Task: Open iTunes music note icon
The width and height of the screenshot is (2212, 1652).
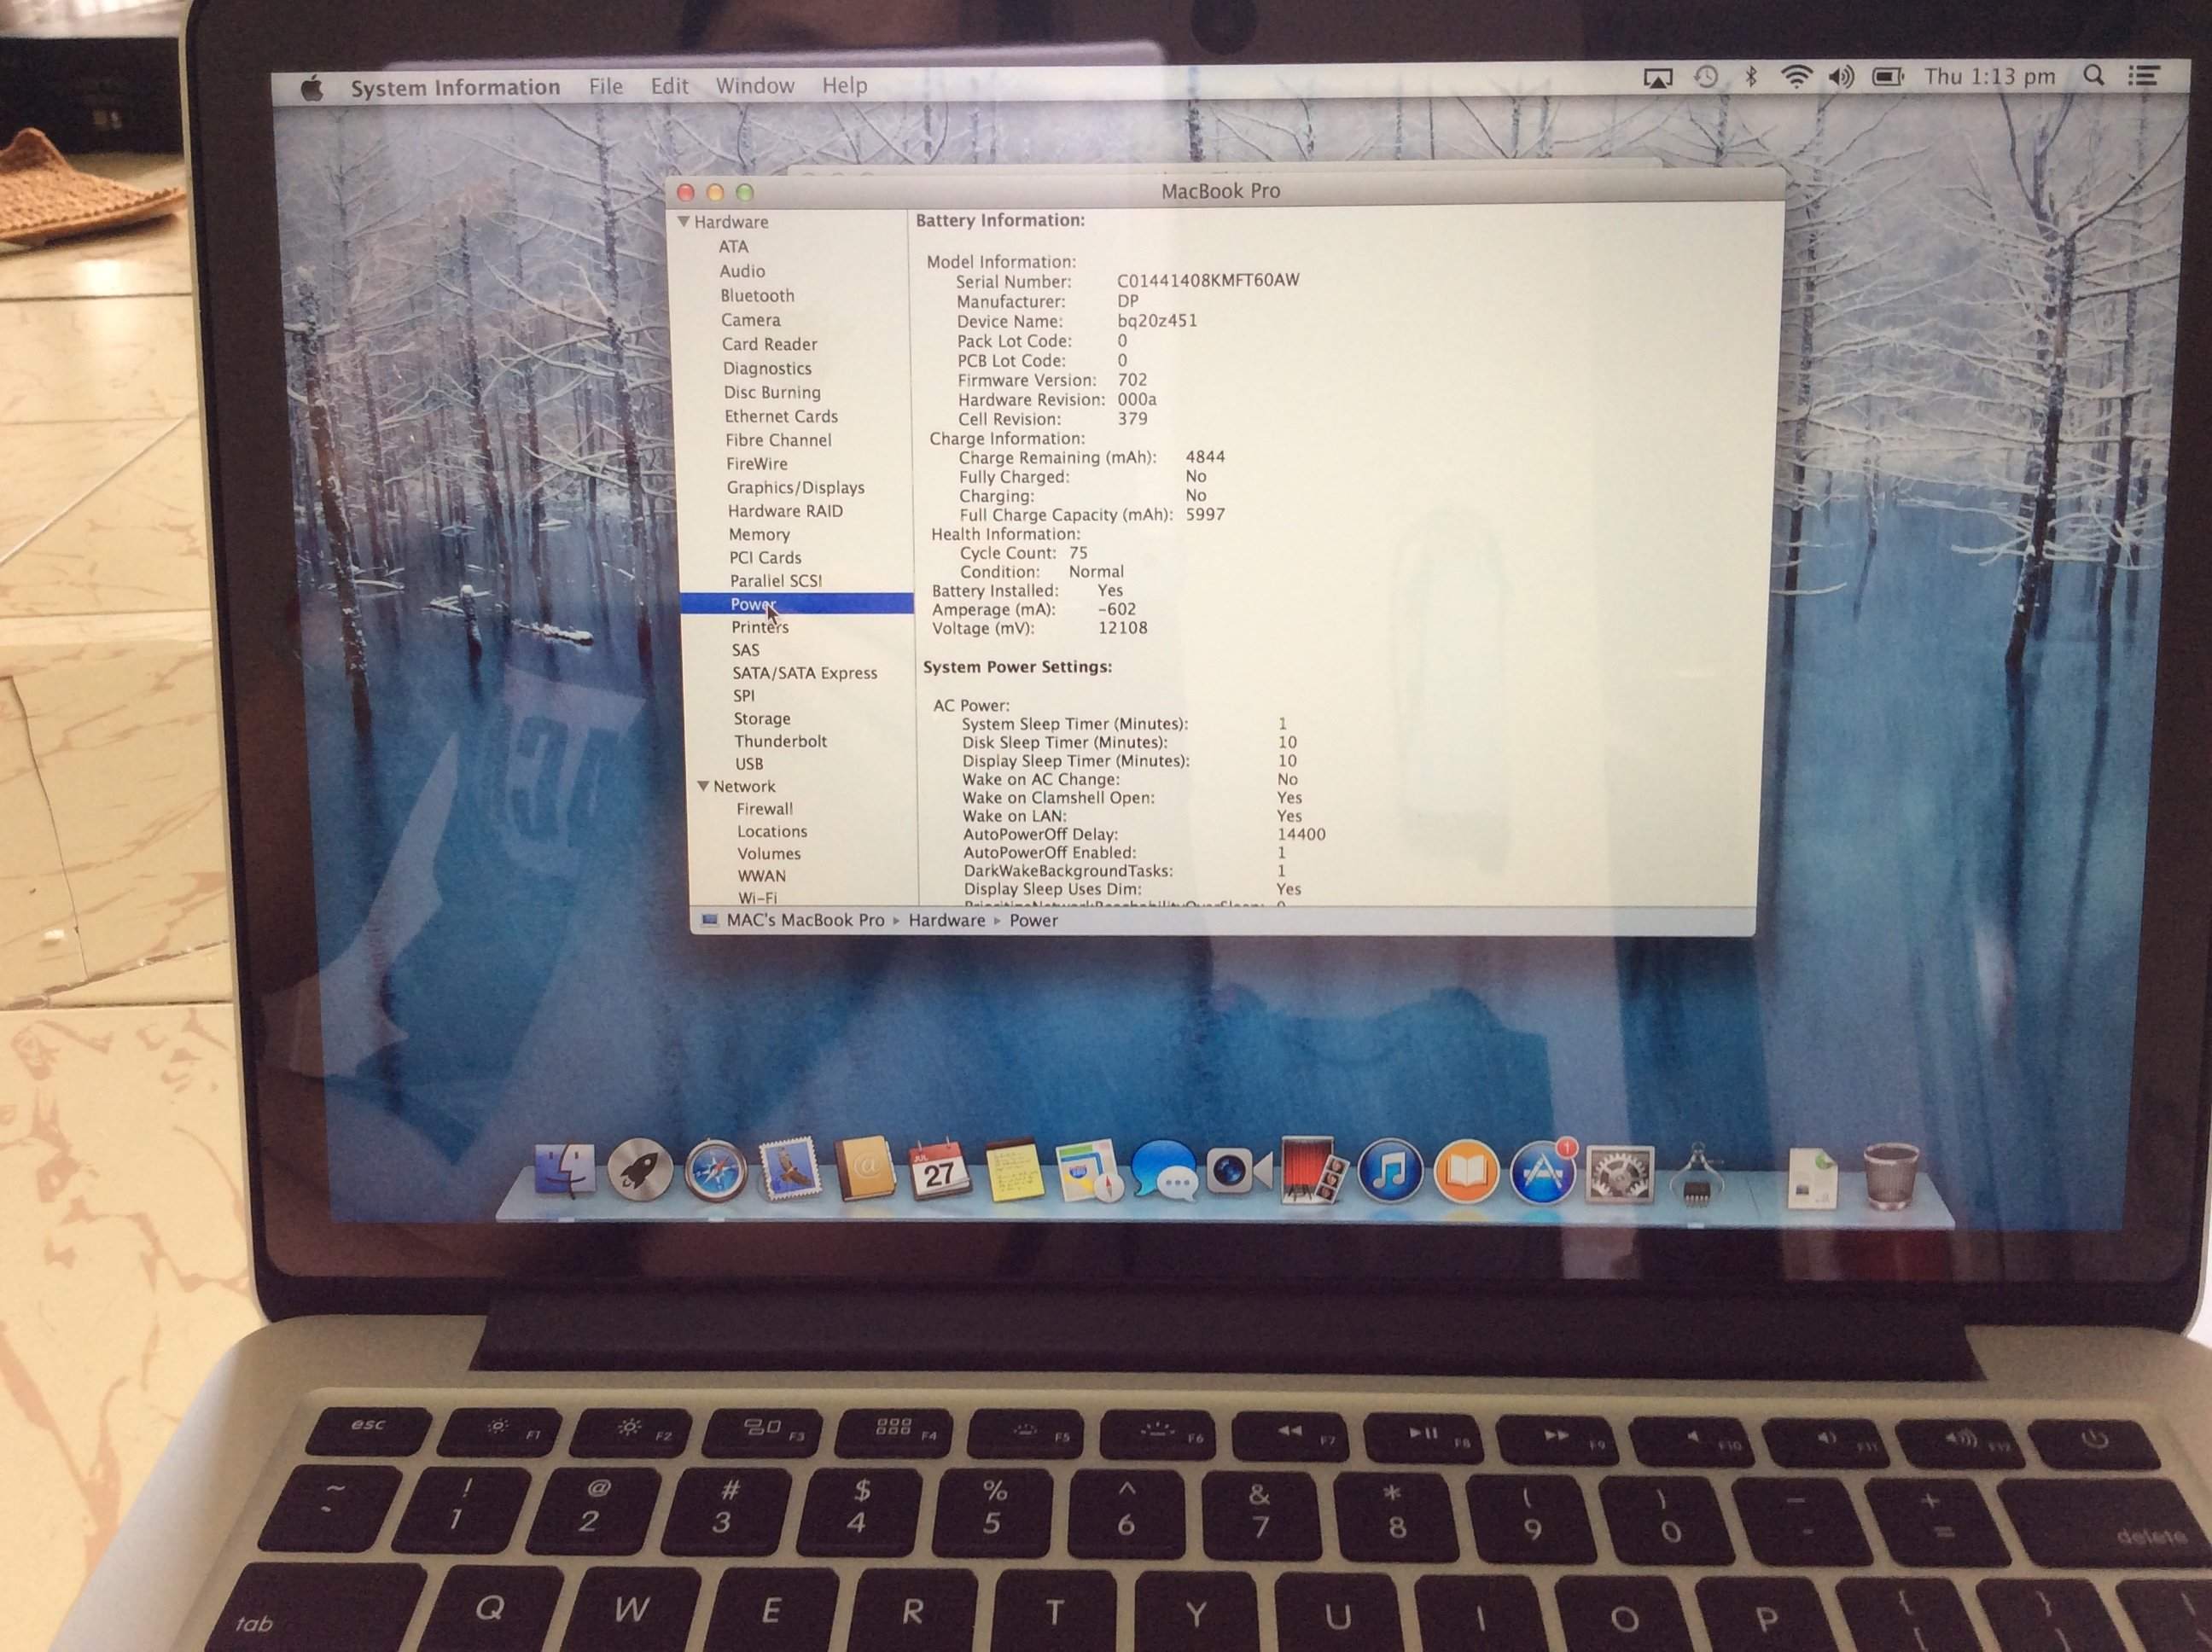Action: click(x=1389, y=1170)
